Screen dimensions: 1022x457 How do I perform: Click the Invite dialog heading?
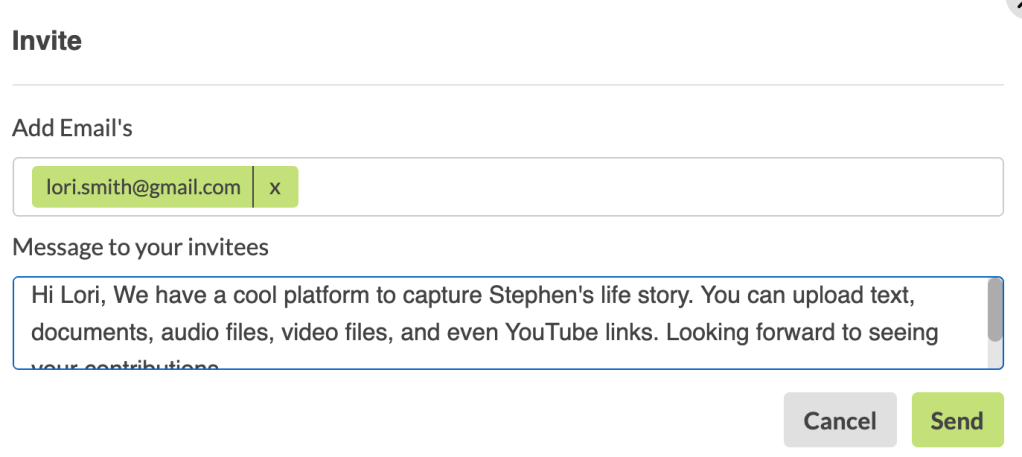pyautogui.click(x=47, y=41)
